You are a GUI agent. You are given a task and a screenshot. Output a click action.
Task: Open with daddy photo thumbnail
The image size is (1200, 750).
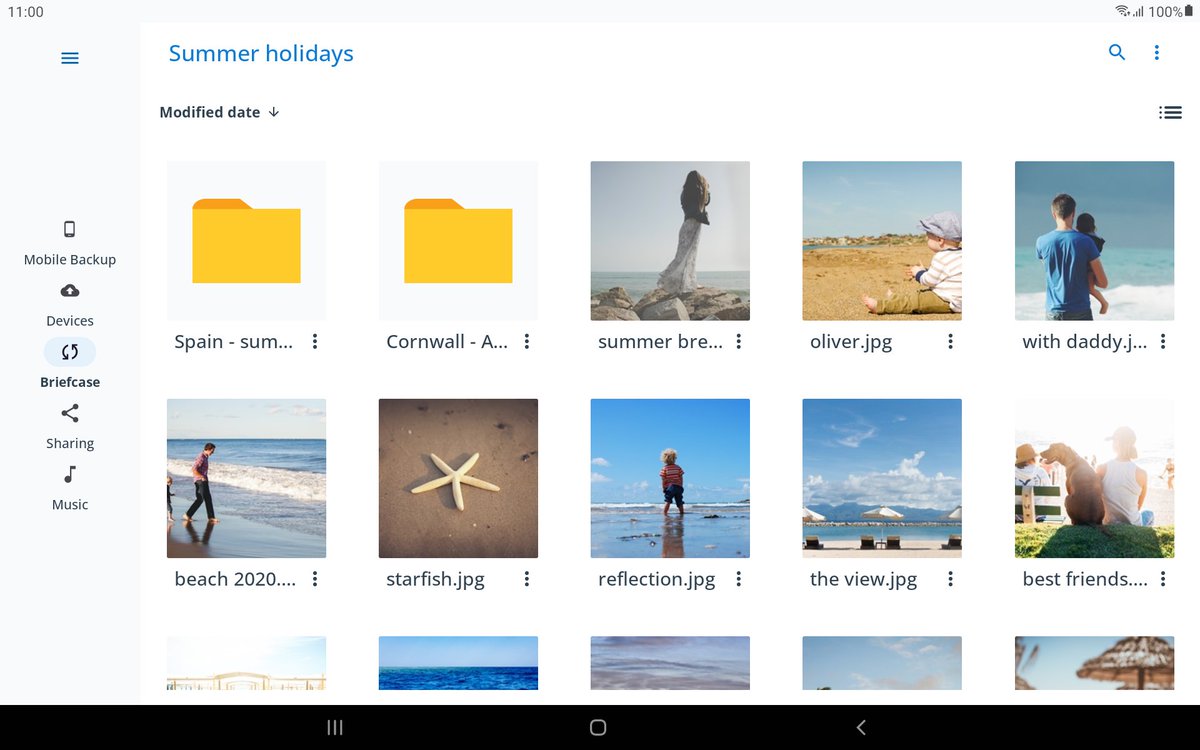pos(1094,241)
